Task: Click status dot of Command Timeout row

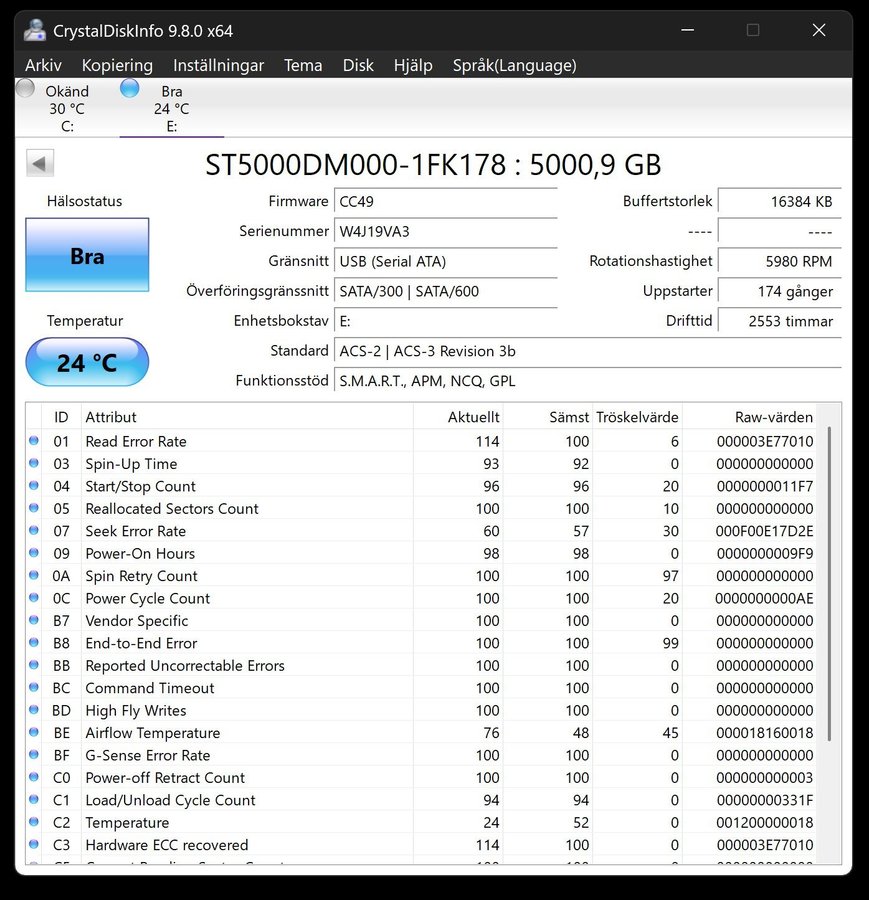Action: 34,687
